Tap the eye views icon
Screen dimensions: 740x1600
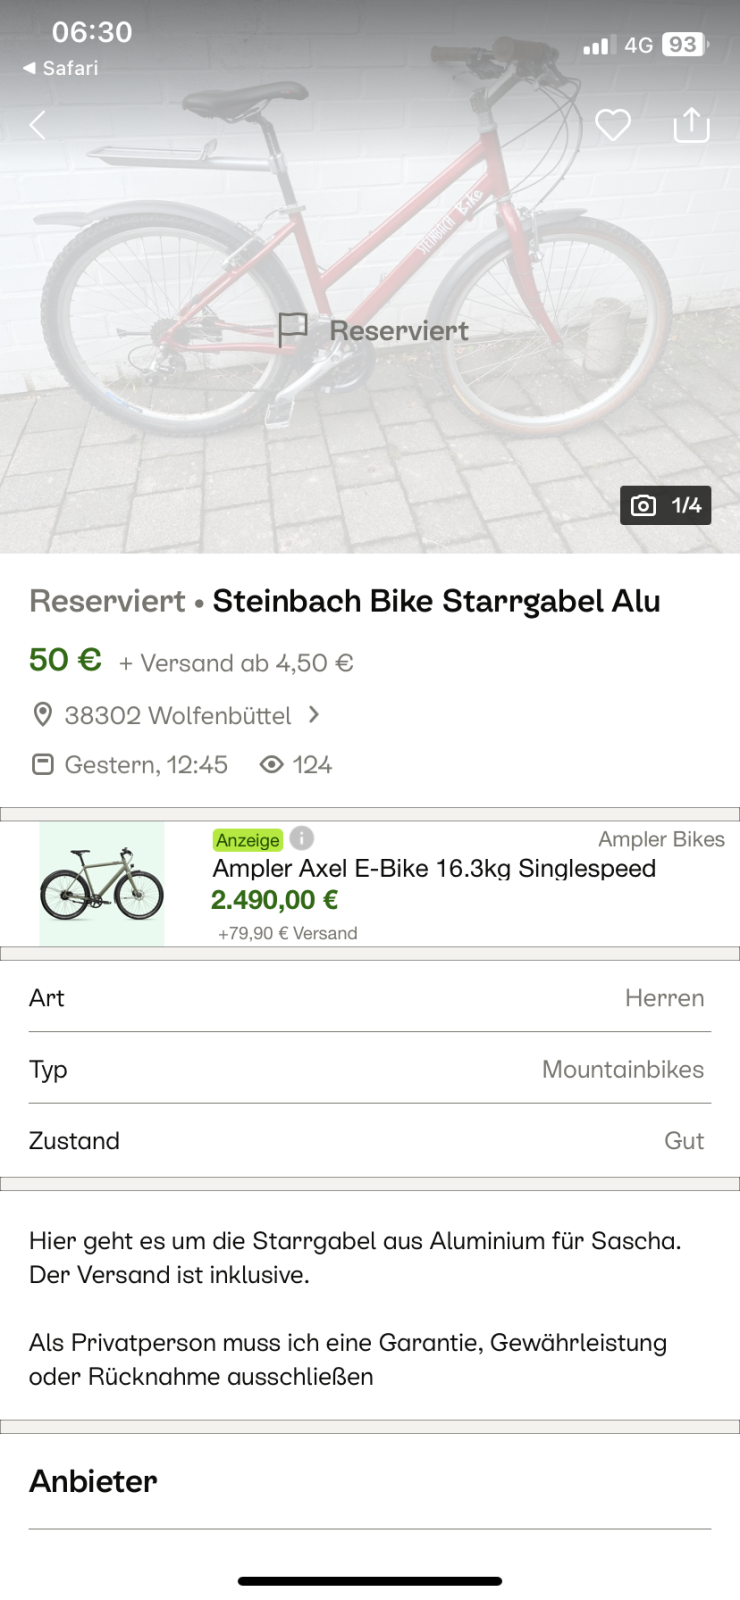tap(271, 765)
